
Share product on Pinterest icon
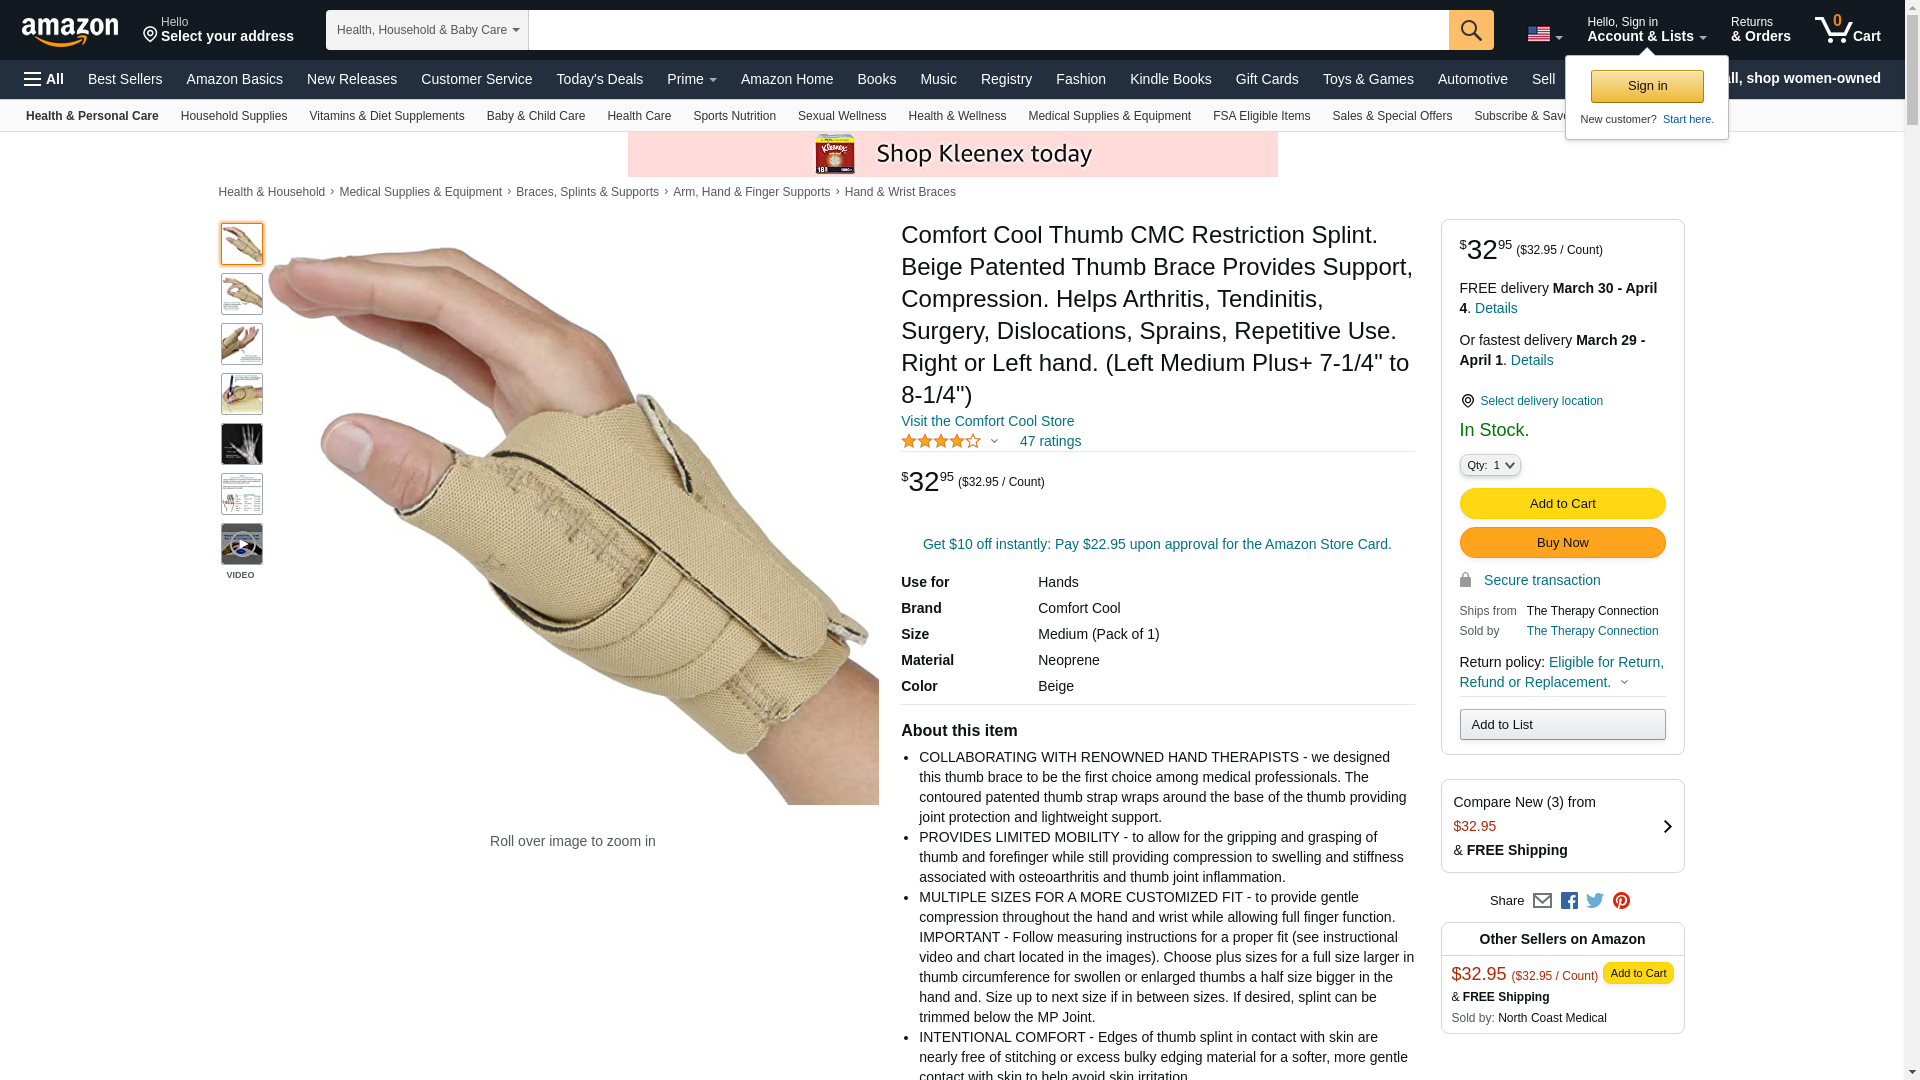[x=1621, y=901]
